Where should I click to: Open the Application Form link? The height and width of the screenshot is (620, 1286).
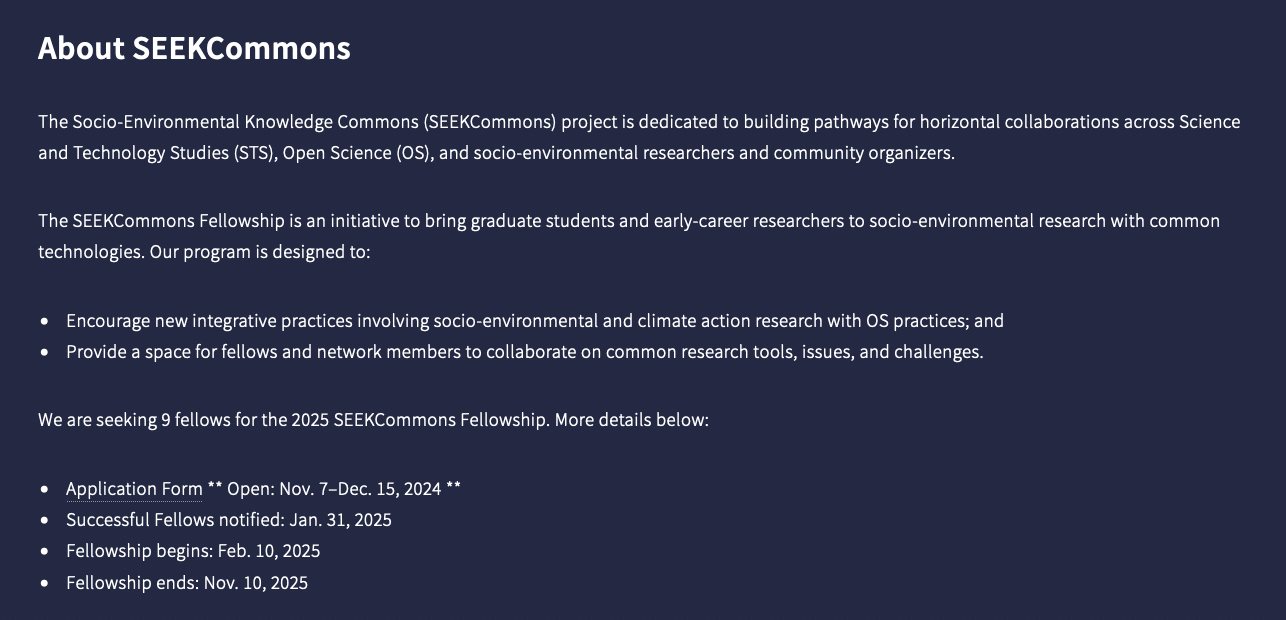pos(134,489)
